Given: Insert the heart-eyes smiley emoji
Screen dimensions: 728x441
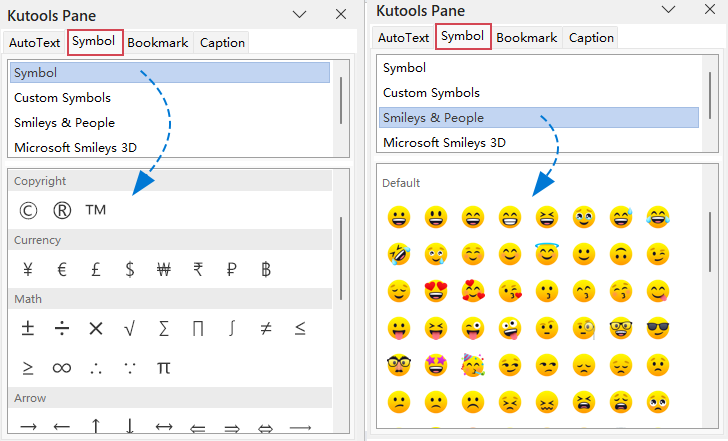Looking at the screenshot, I should click(436, 291).
